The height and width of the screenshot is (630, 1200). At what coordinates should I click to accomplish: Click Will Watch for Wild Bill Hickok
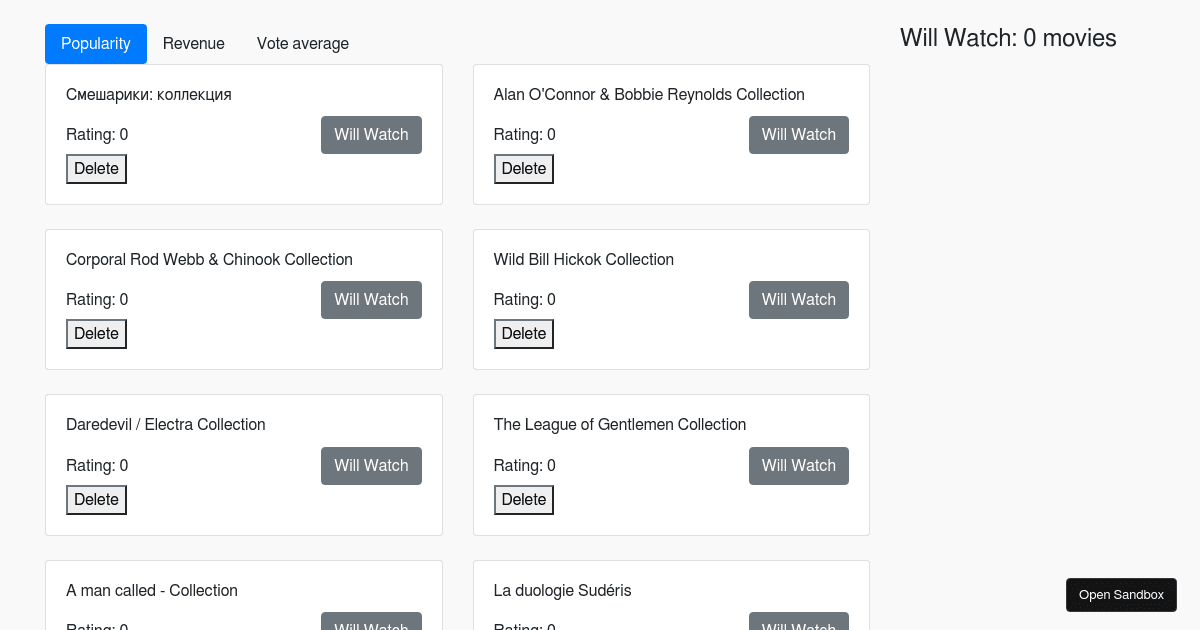798,300
